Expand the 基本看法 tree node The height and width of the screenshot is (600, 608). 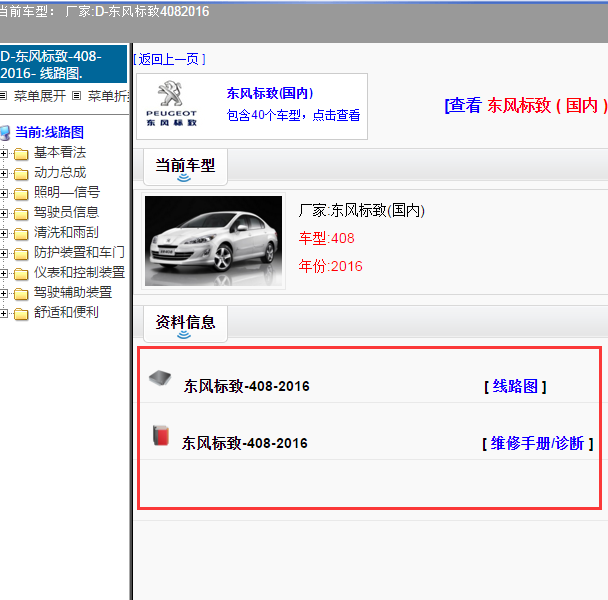(3, 154)
